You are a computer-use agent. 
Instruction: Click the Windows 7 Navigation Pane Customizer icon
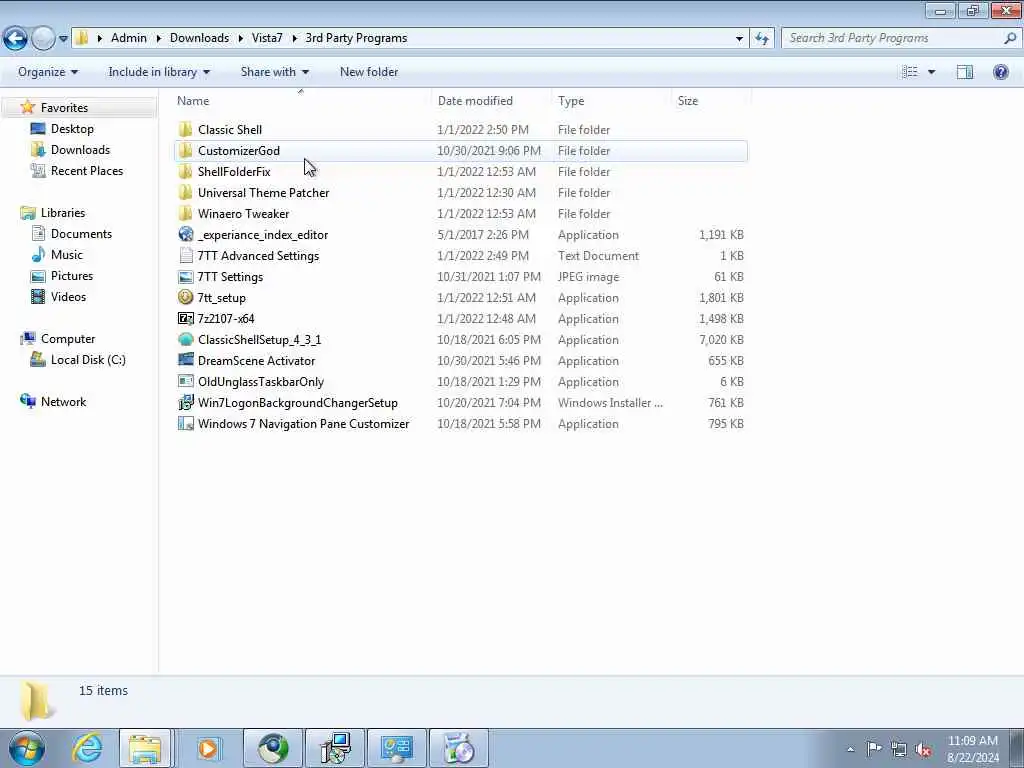[185, 423]
